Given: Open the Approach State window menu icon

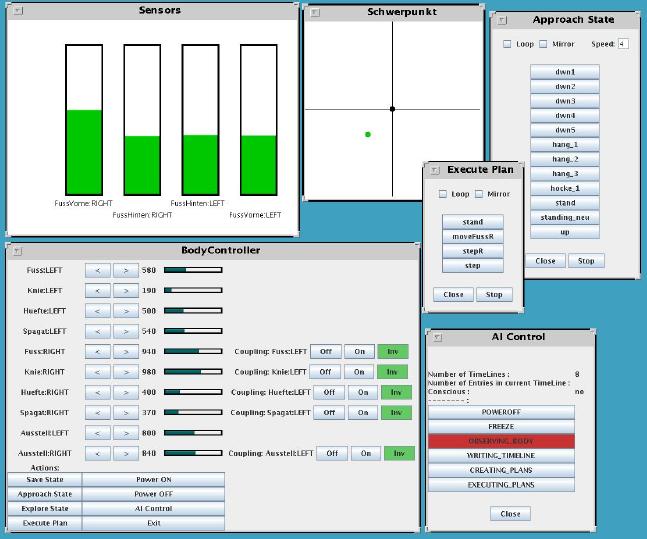Looking at the screenshot, I should point(501,20).
